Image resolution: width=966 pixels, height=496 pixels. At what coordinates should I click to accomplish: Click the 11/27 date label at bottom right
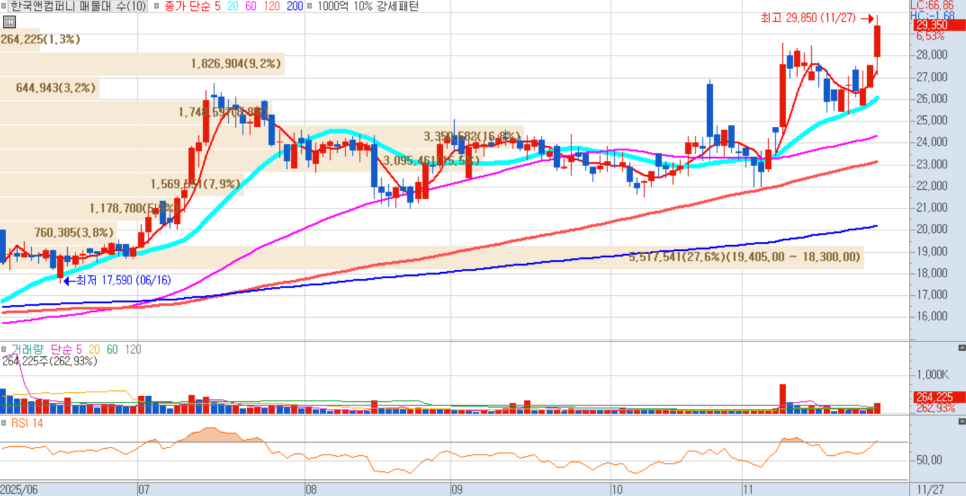click(x=930, y=489)
